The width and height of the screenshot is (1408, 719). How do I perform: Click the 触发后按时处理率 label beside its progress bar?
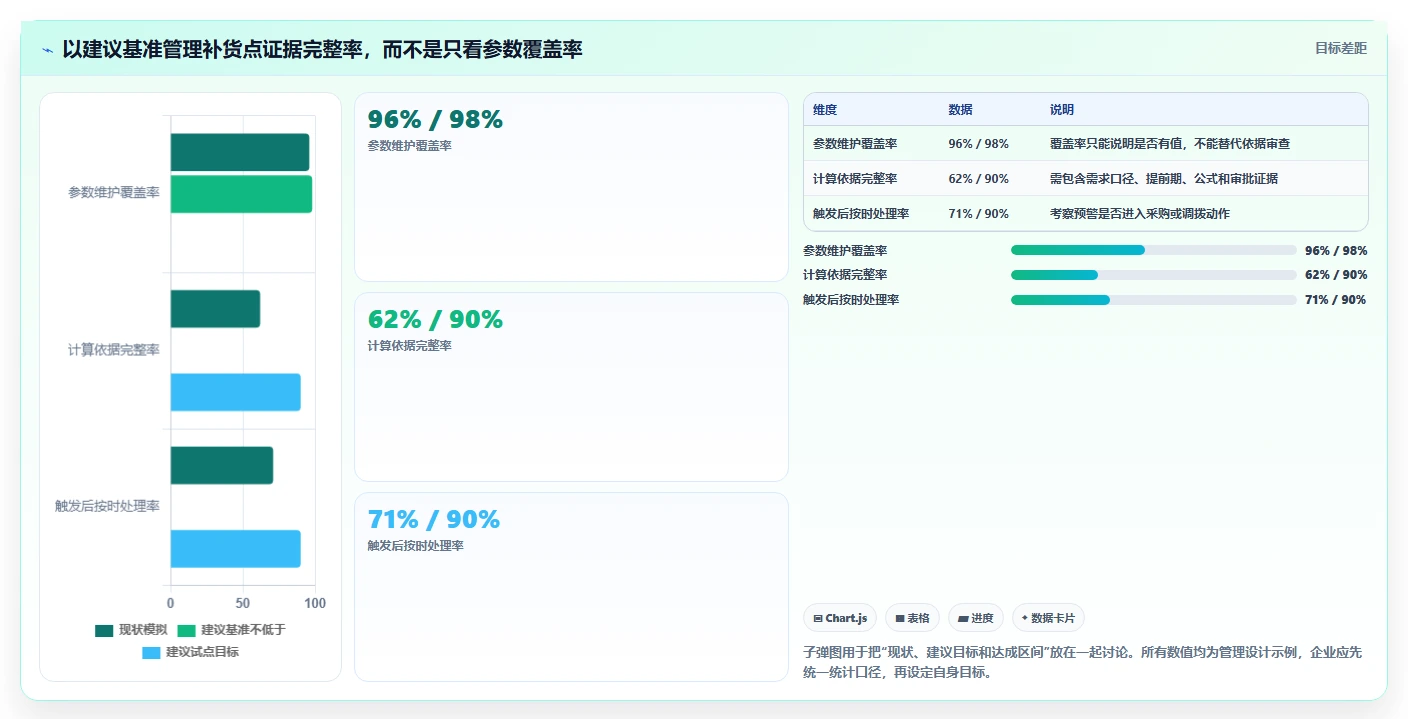851,300
